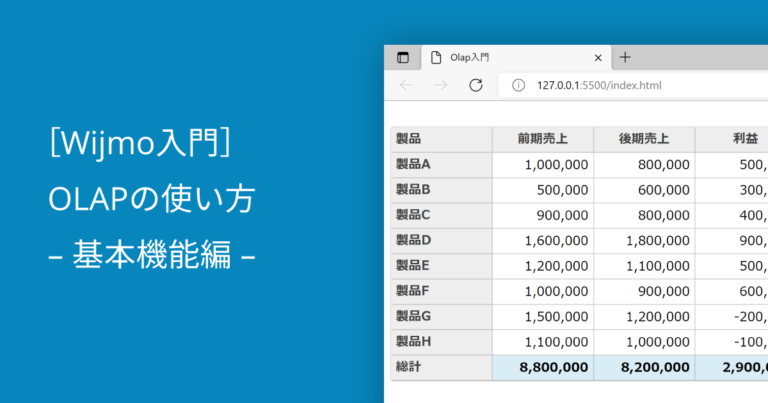Click the [Wijmo入門] title text

(140, 142)
